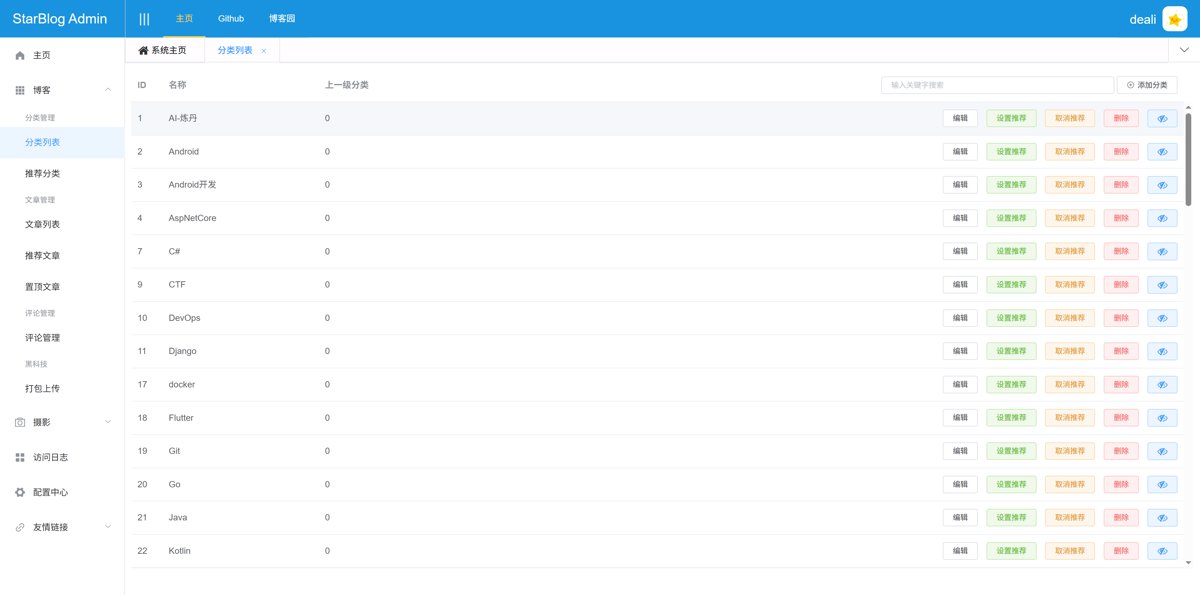Toggle visibility eye for the Django row
The image size is (1200, 595).
[x=1162, y=351]
